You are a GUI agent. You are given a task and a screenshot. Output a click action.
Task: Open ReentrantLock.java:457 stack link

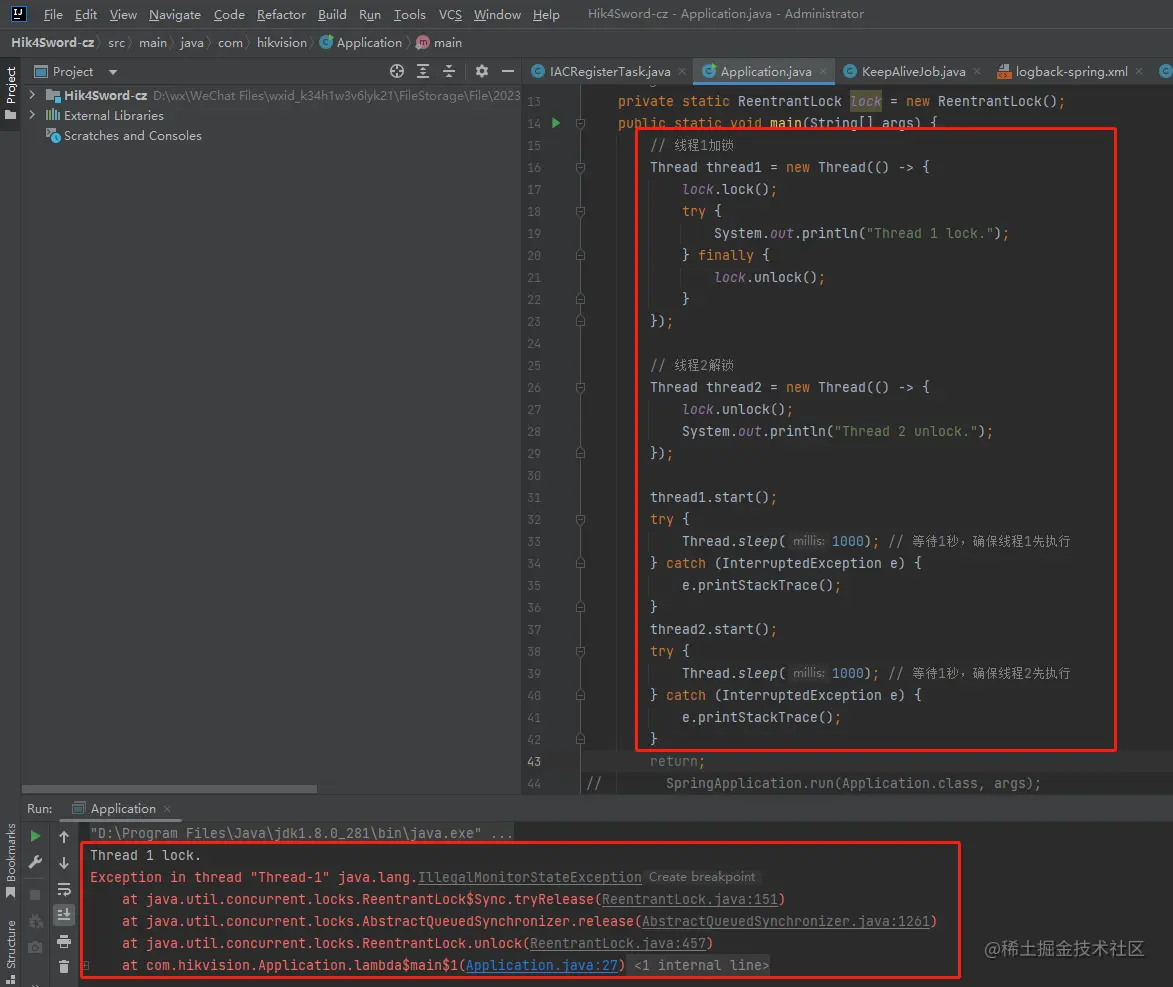click(618, 944)
